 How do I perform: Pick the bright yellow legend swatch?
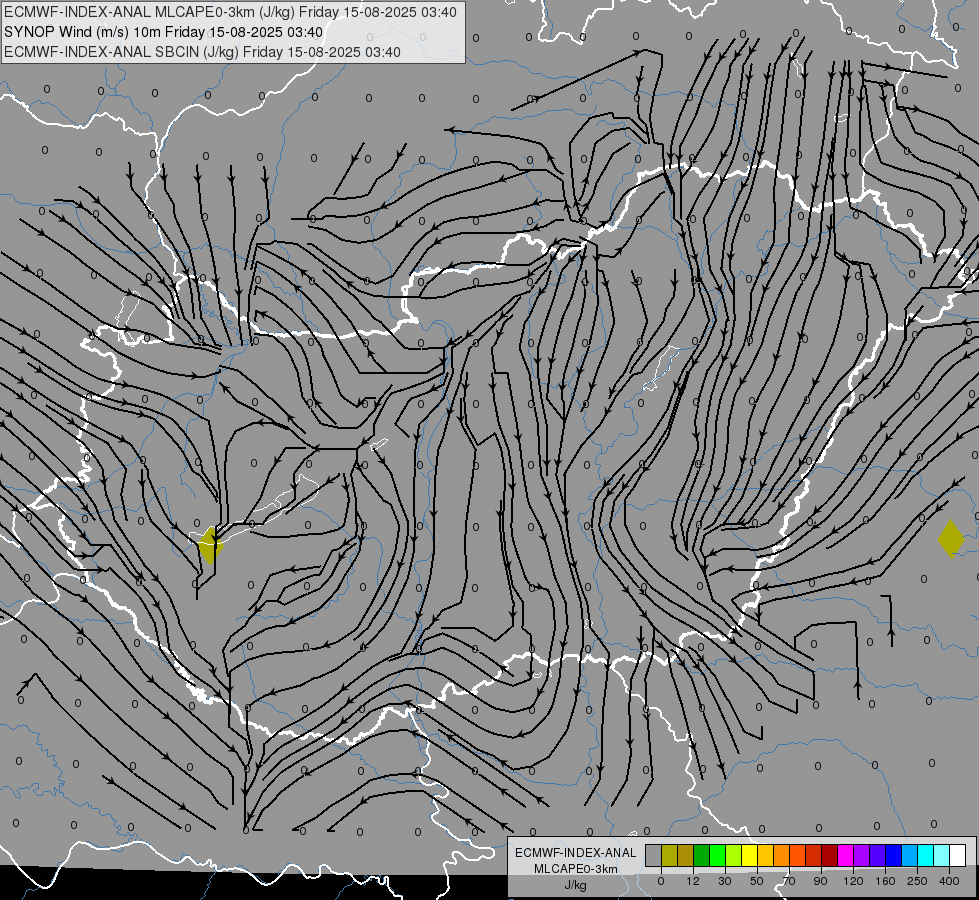pos(749,855)
